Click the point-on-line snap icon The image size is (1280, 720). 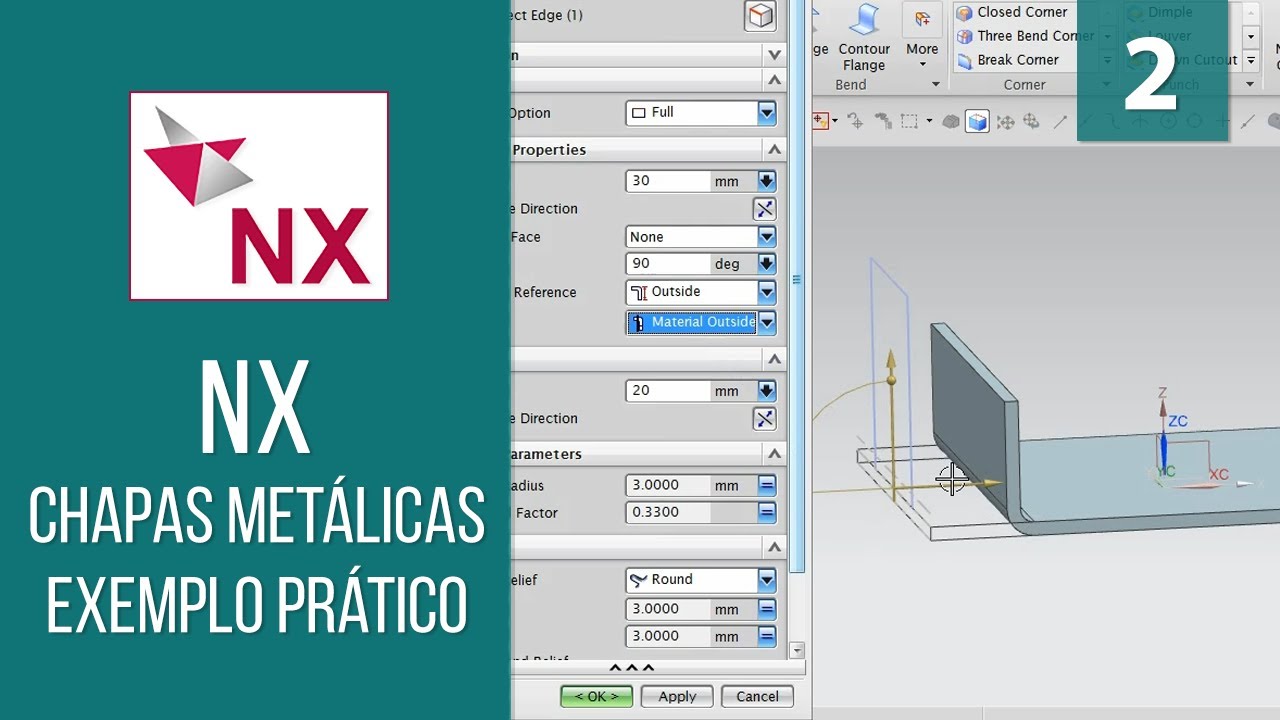click(x=1247, y=122)
